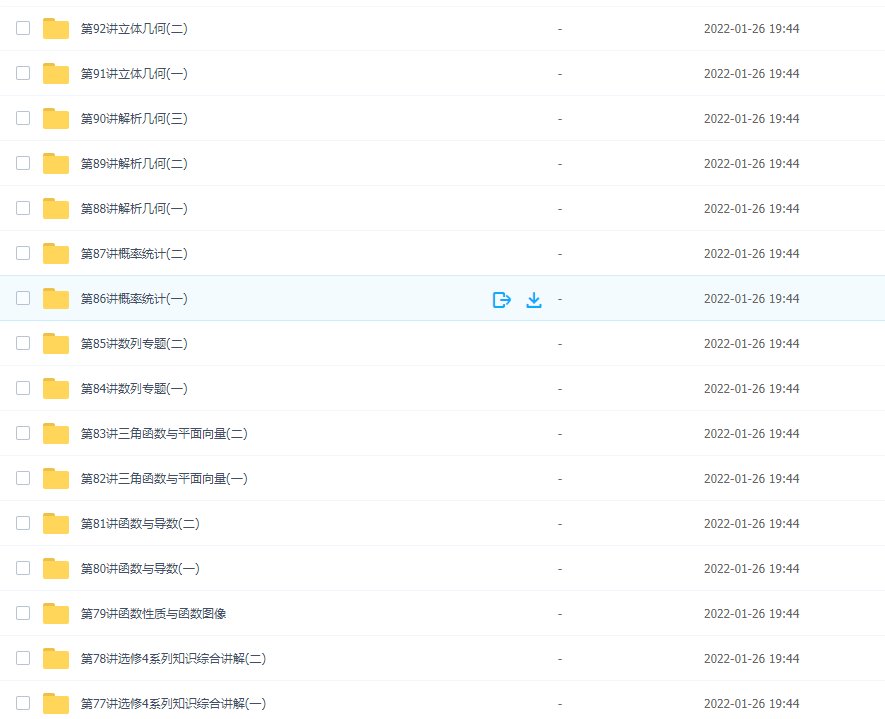Open folder 第78讲选修4系列知识综合讲解(二)
The height and width of the screenshot is (719, 885).
click(173, 659)
